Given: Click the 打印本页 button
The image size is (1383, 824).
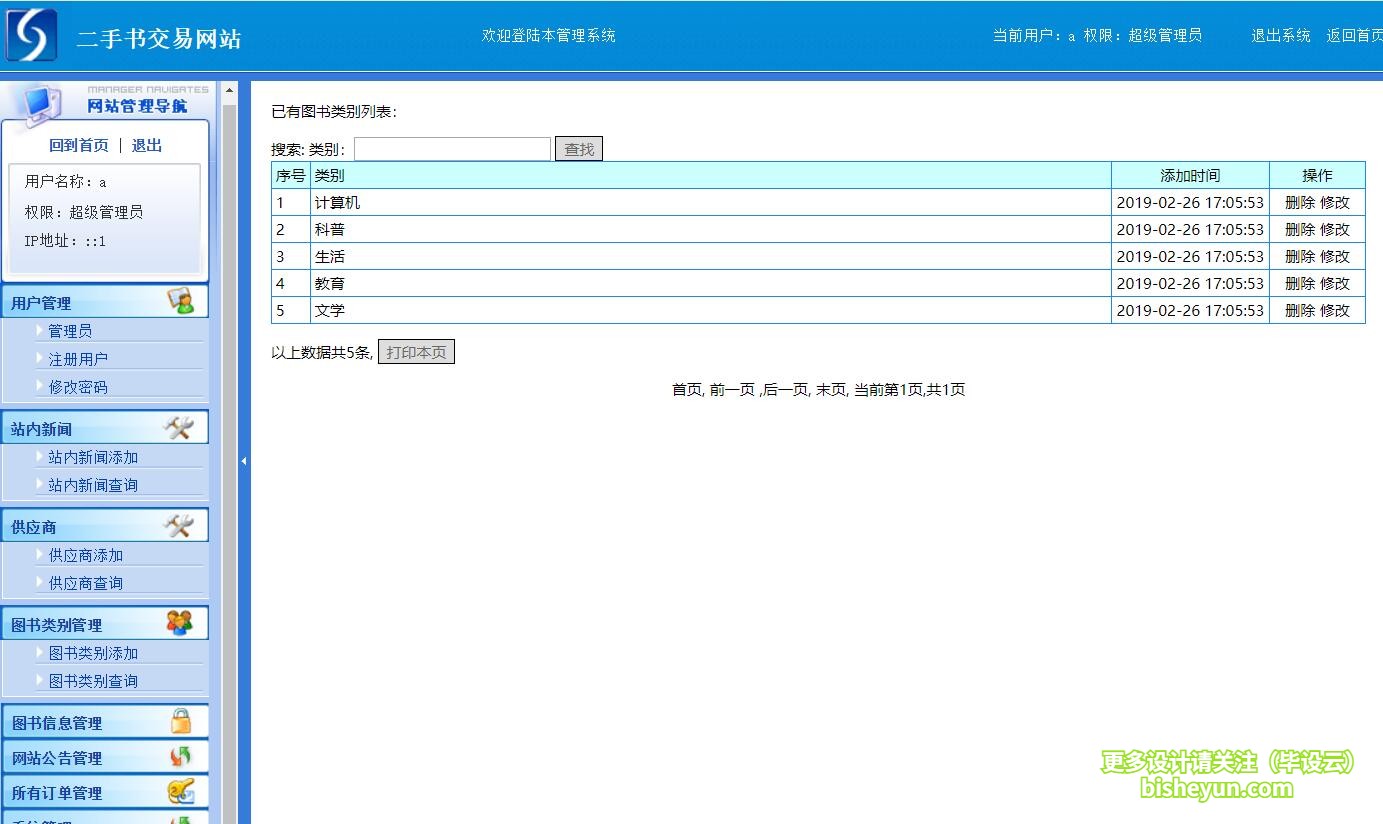Looking at the screenshot, I should tap(416, 352).
